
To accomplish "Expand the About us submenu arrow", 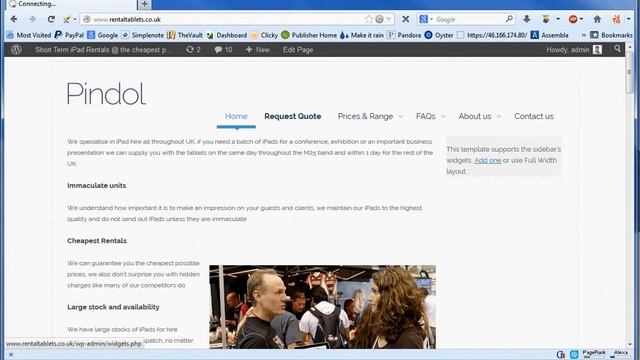I will click(499, 117).
